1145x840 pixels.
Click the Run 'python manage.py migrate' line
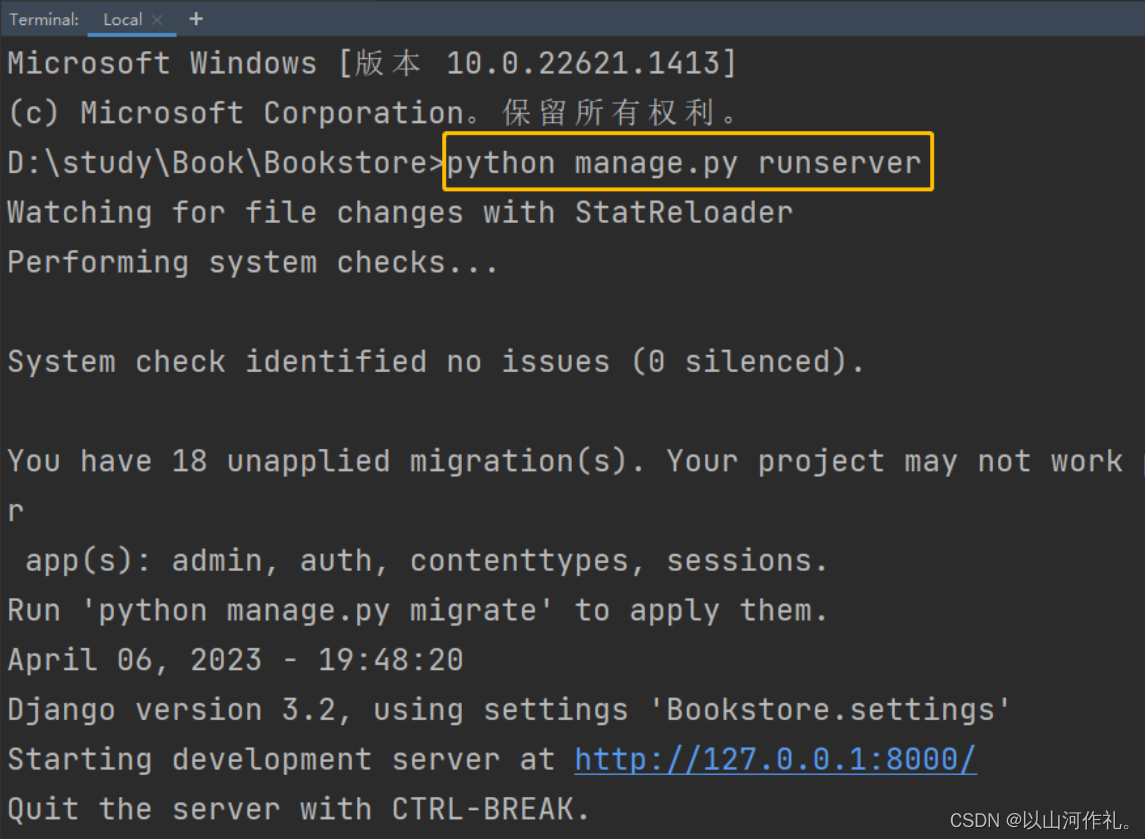(418, 611)
